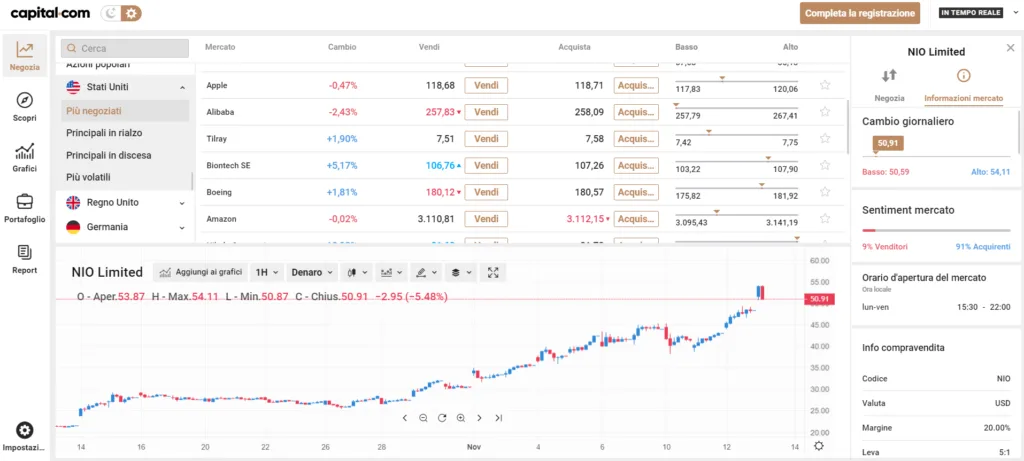Close the NIO Limited info panel
This screenshot has height=461, width=1024.
(x=1010, y=48)
